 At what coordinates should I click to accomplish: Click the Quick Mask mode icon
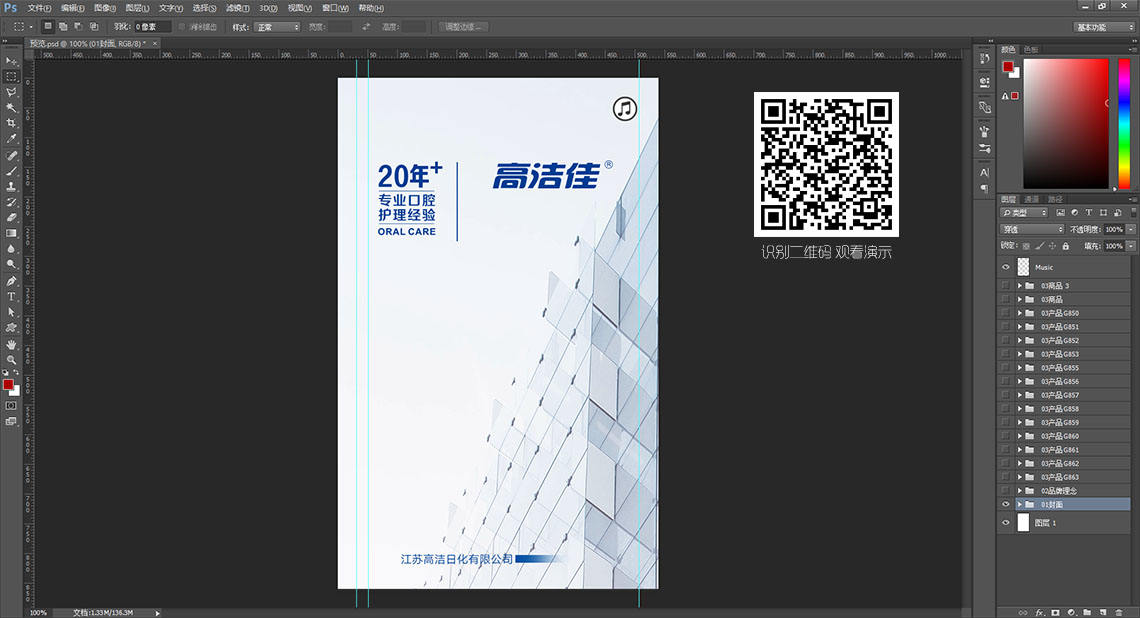coord(11,406)
